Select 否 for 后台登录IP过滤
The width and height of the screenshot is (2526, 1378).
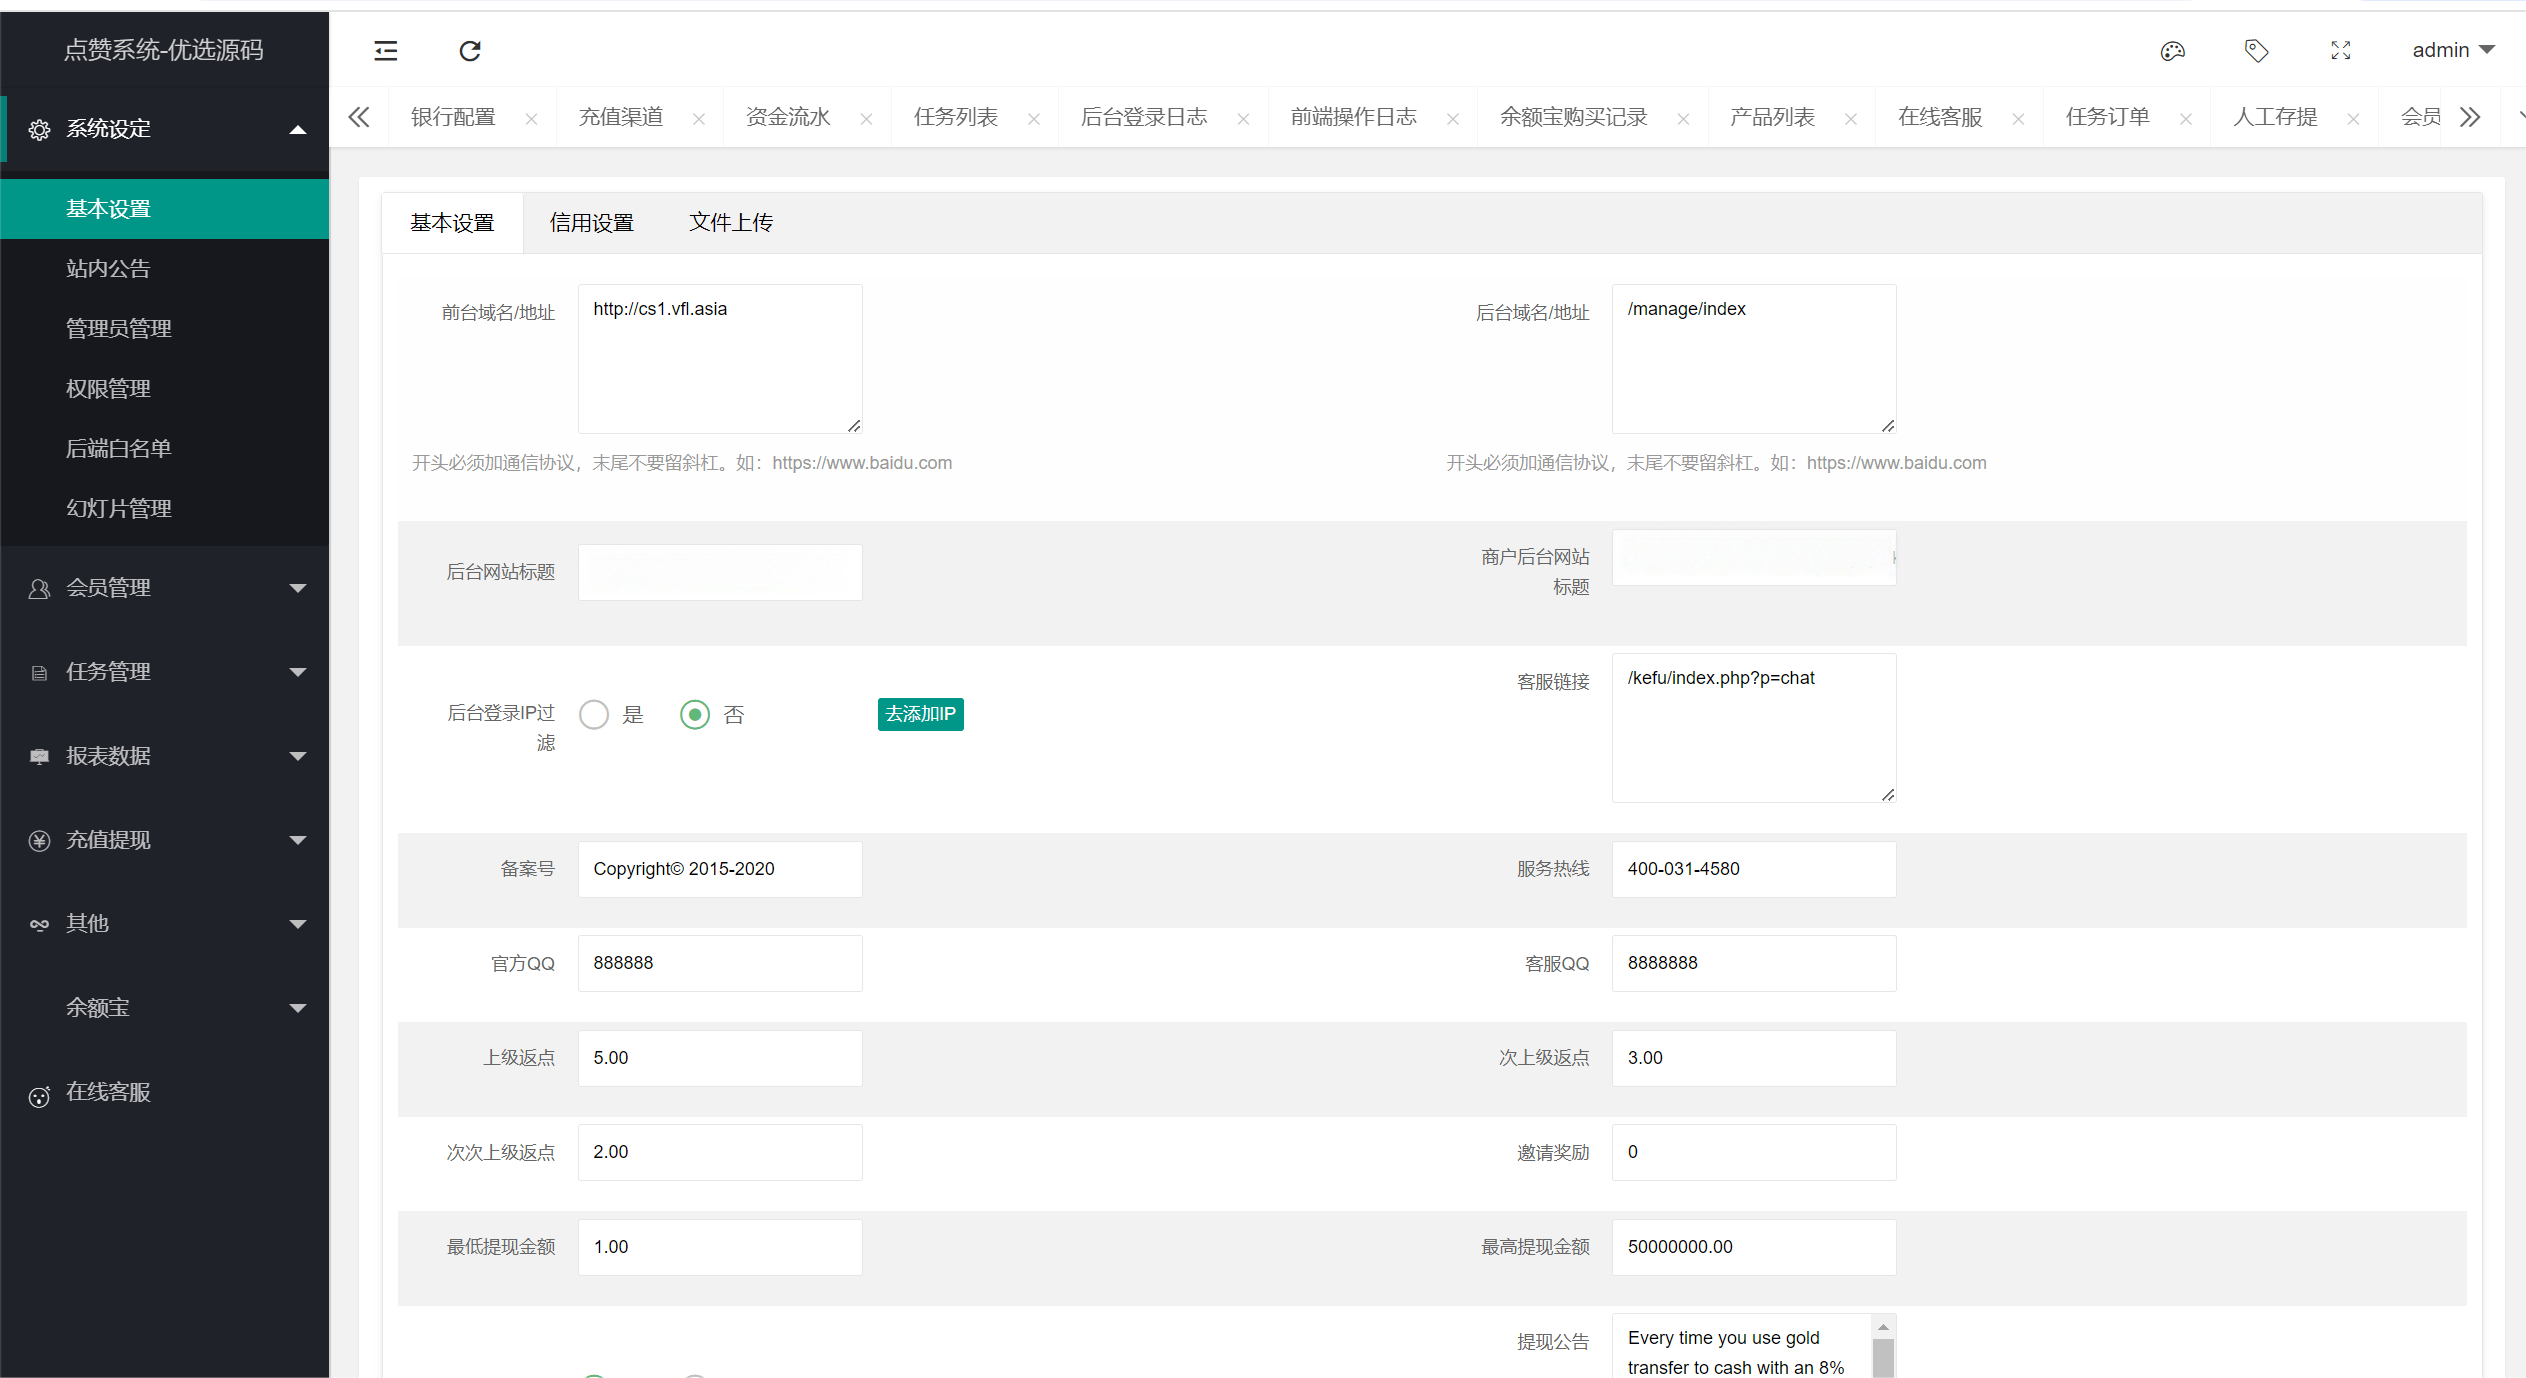click(x=695, y=714)
